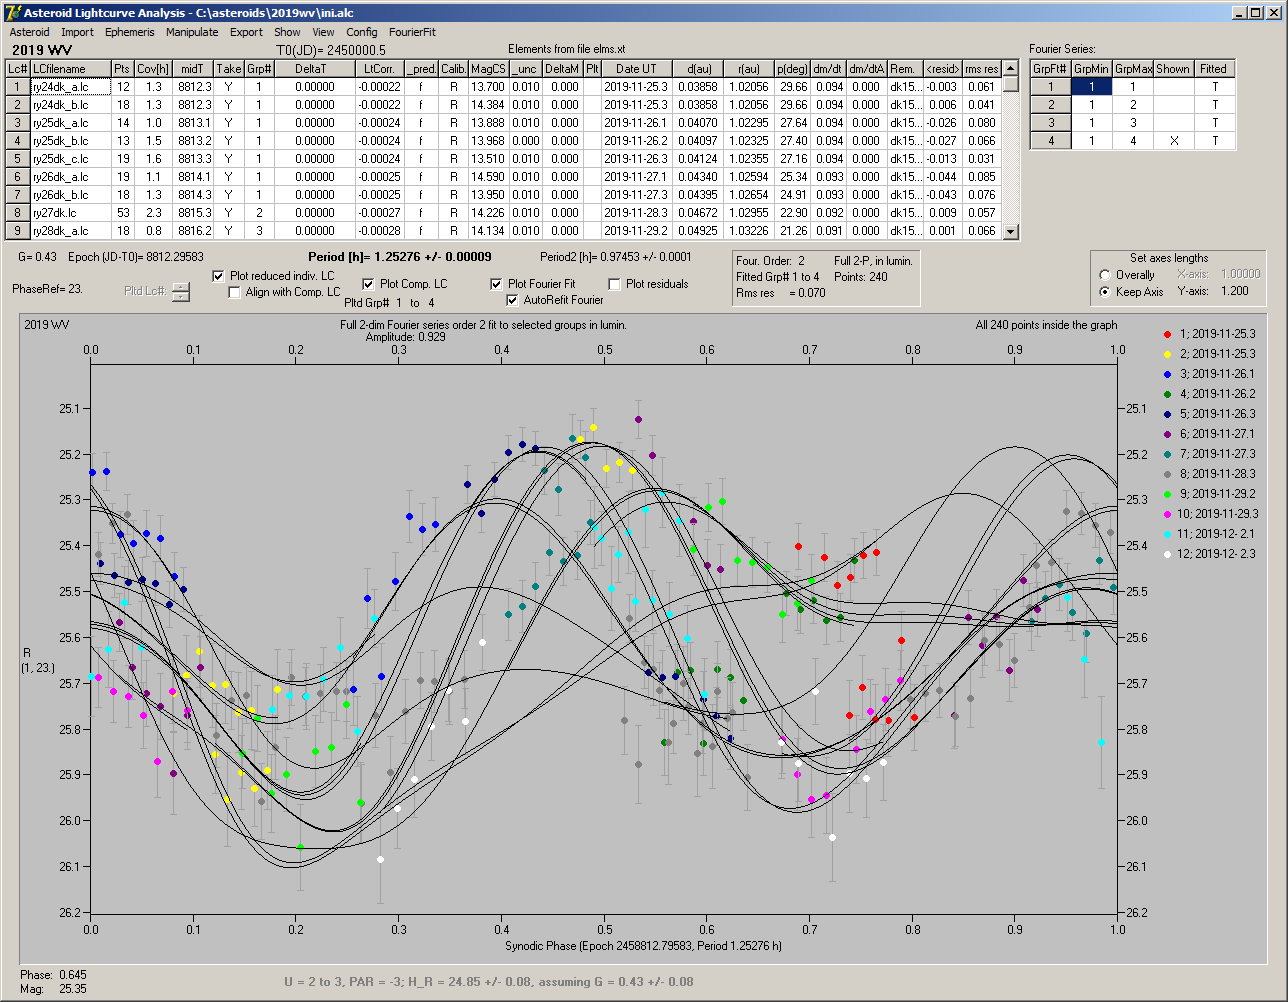This screenshot has width=1288, height=1002.
Task: Select file ry28dk_a.lc in row 9
Action: [x=70, y=231]
